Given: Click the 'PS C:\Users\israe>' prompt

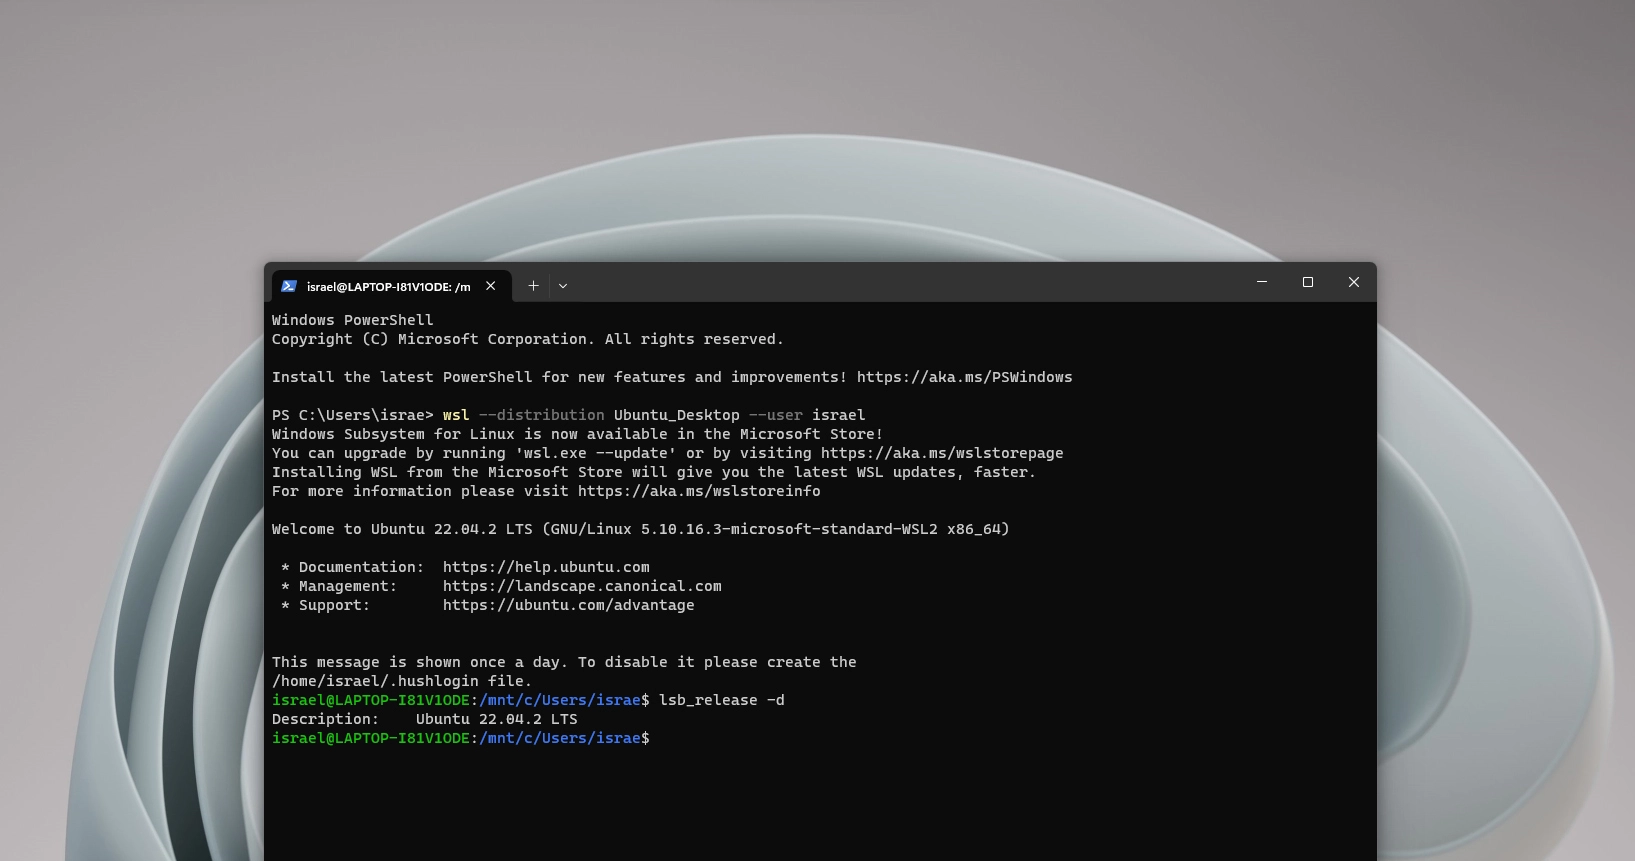Looking at the screenshot, I should point(353,415).
